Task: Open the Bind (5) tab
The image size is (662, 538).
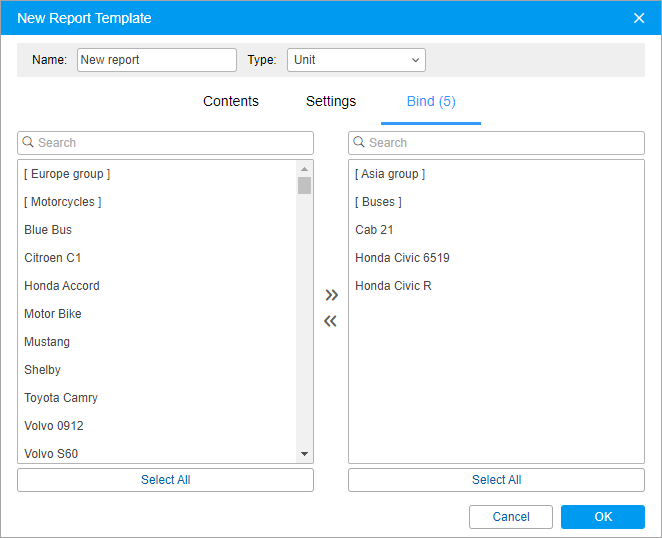Action: [431, 101]
